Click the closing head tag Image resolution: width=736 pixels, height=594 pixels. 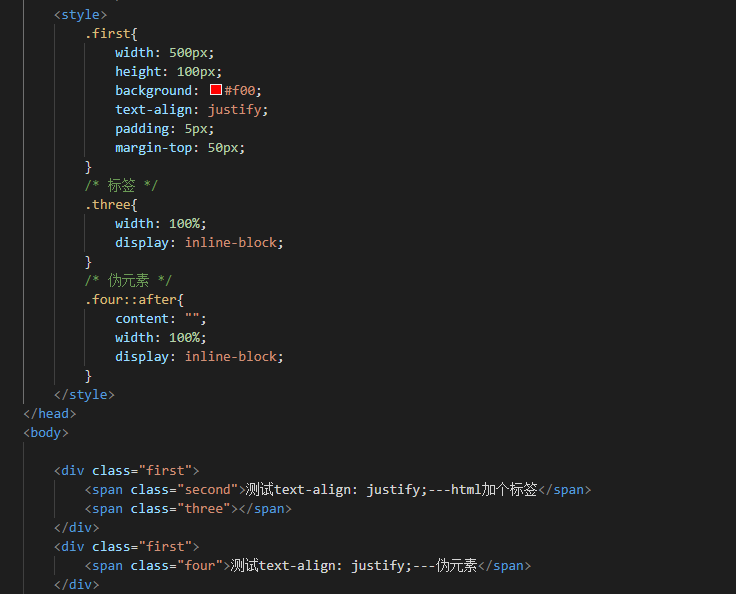(x=50, y=414)
